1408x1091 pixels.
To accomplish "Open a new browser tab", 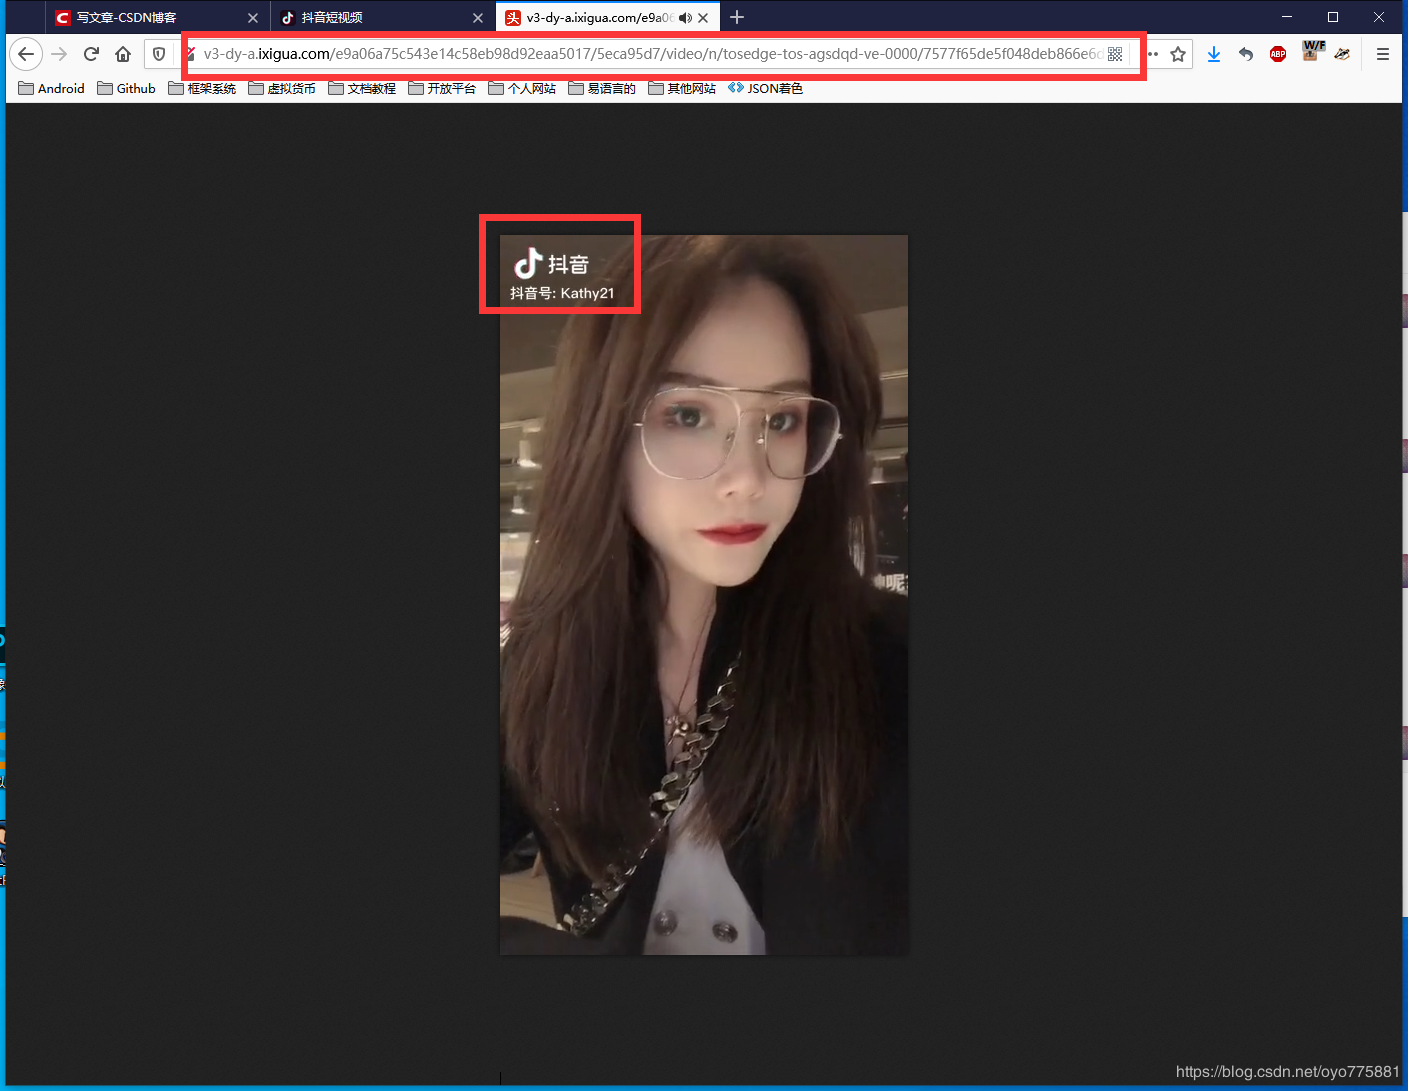I will point(737,17).
